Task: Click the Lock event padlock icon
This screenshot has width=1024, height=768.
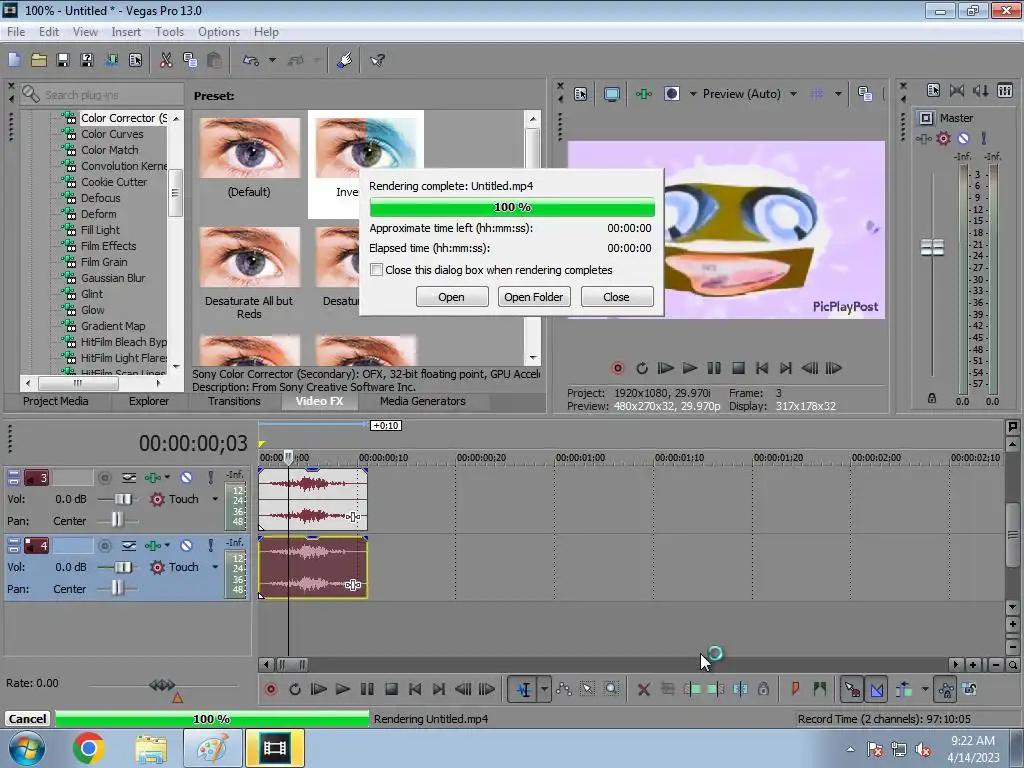Action: coord(763,689)
